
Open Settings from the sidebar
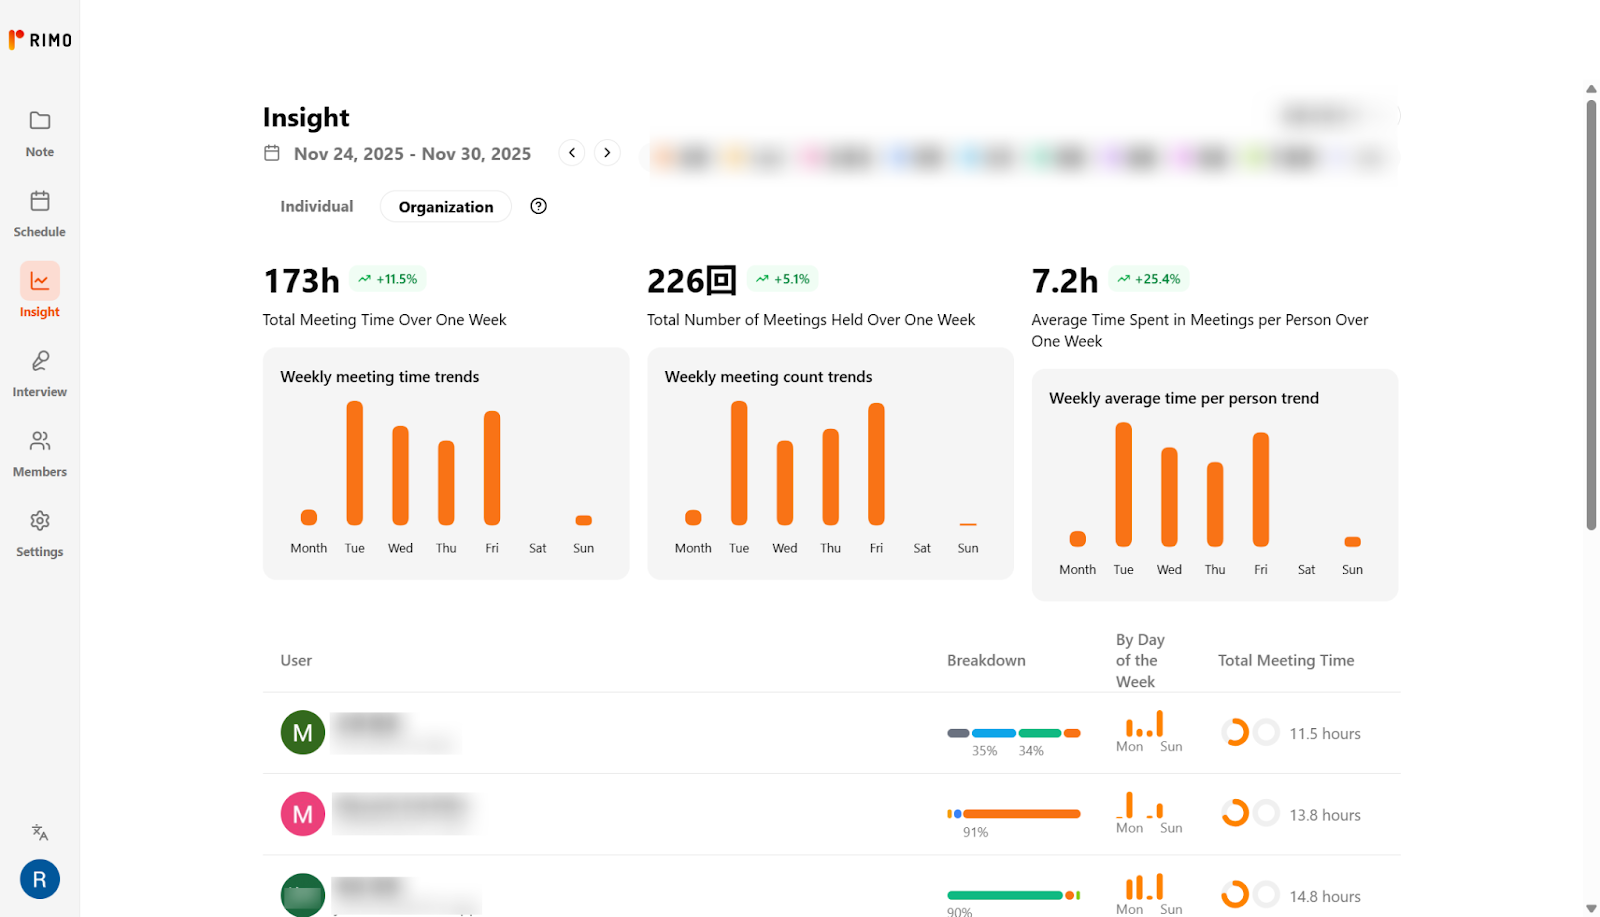pos(40,533)
